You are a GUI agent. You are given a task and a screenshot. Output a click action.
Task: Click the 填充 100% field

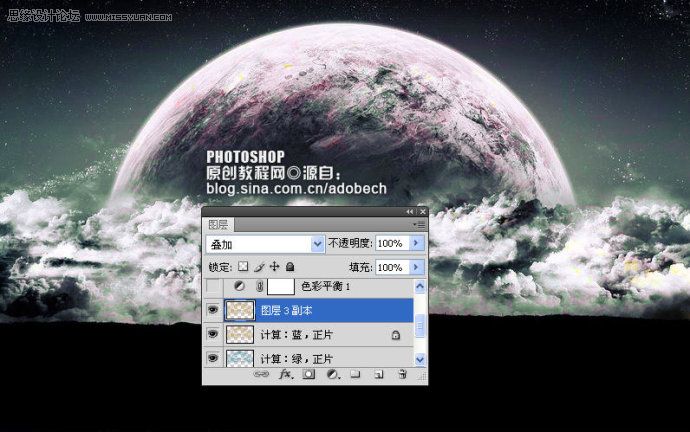pyautogui.click(x=392, y=267)
